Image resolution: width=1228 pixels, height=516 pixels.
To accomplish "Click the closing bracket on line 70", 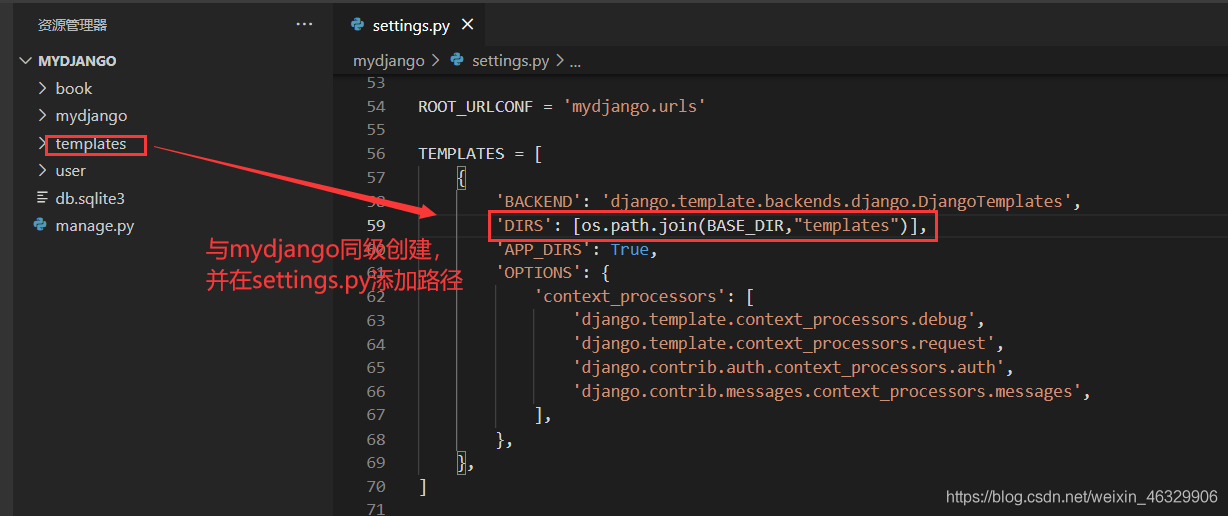I will (423, 486).
